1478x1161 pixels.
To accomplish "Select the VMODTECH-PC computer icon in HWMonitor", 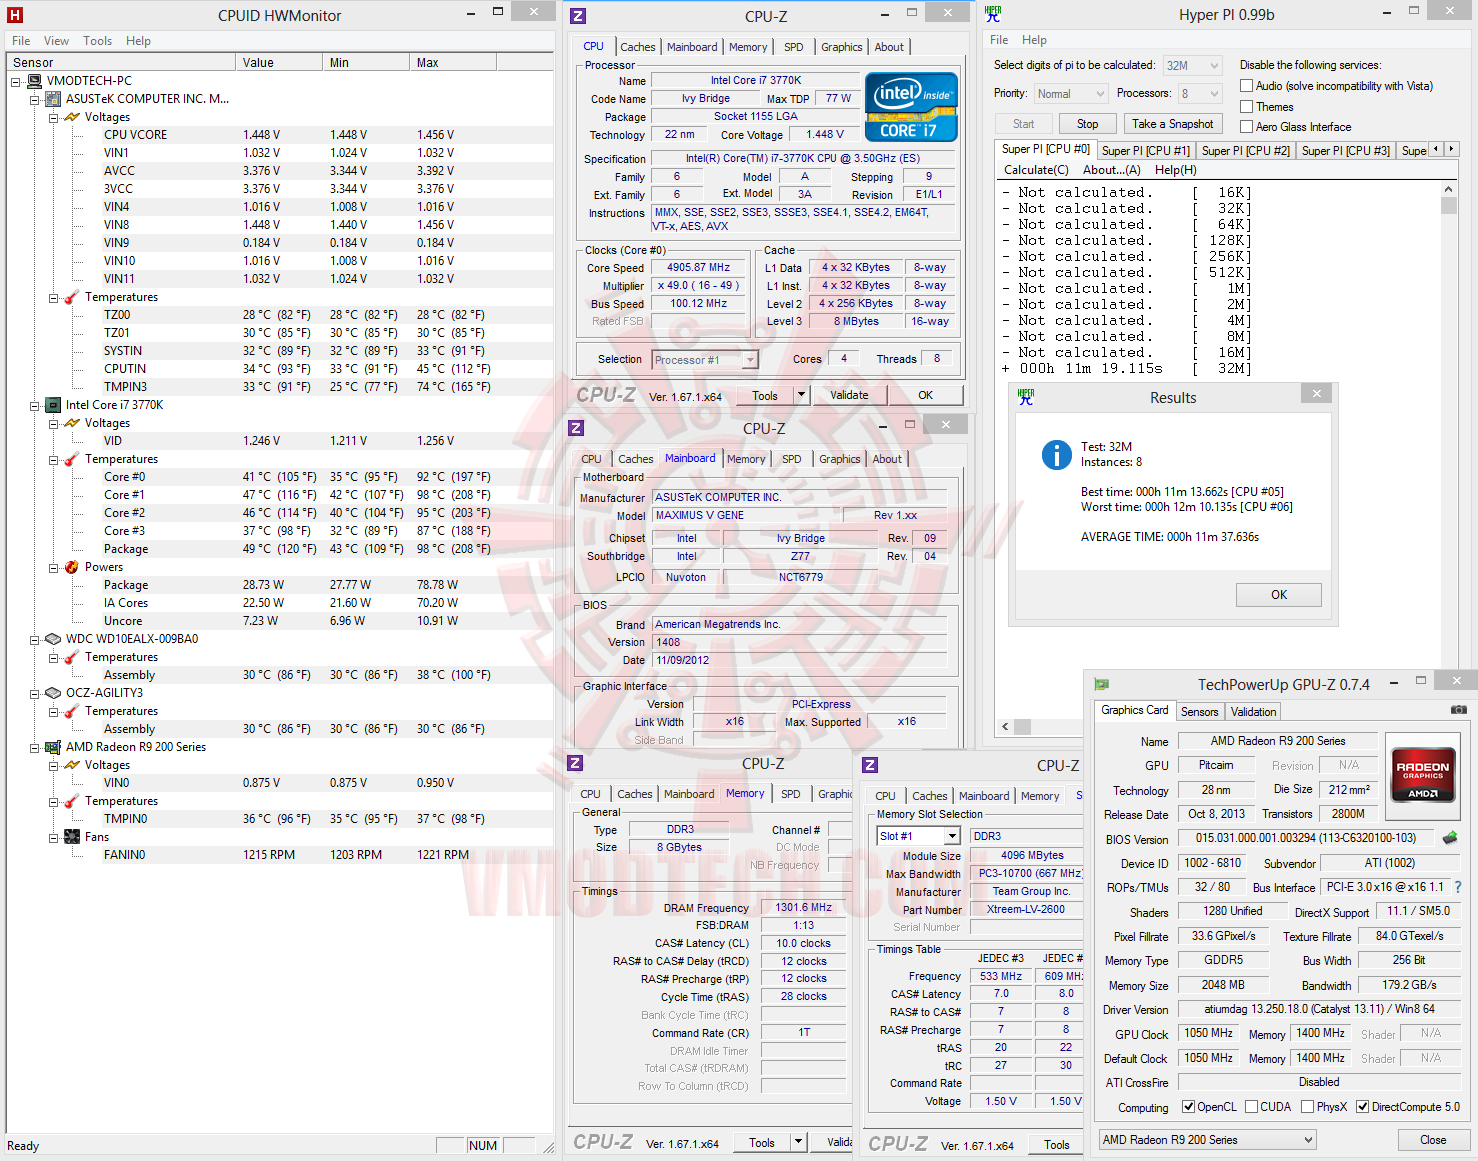I will (34, 81).
